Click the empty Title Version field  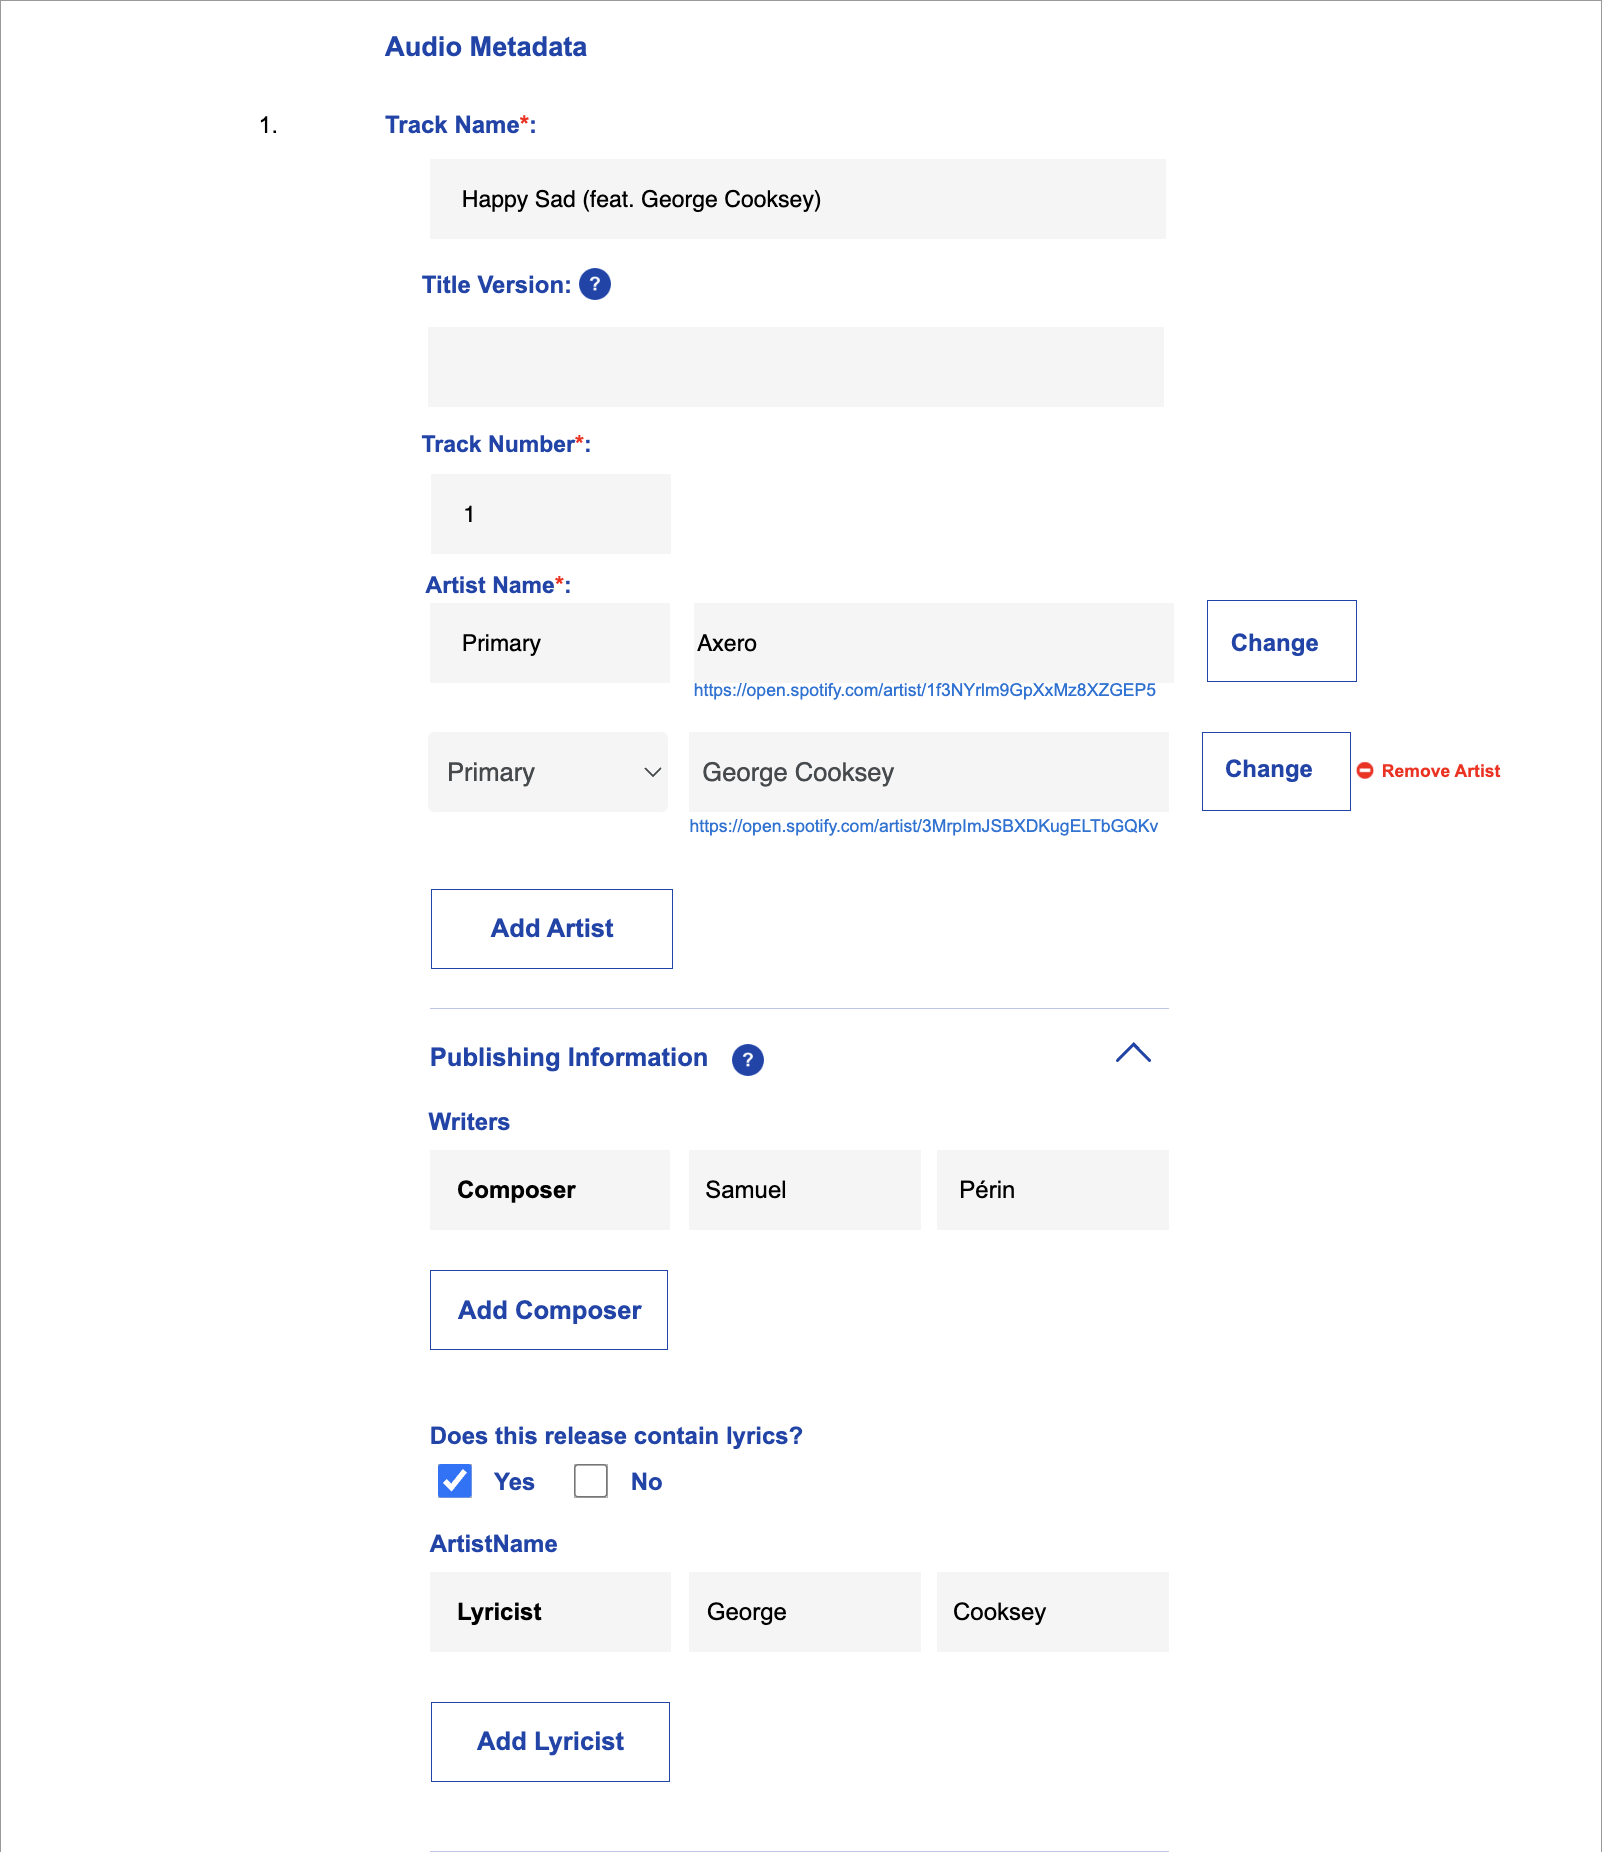(x=795, y=367)
